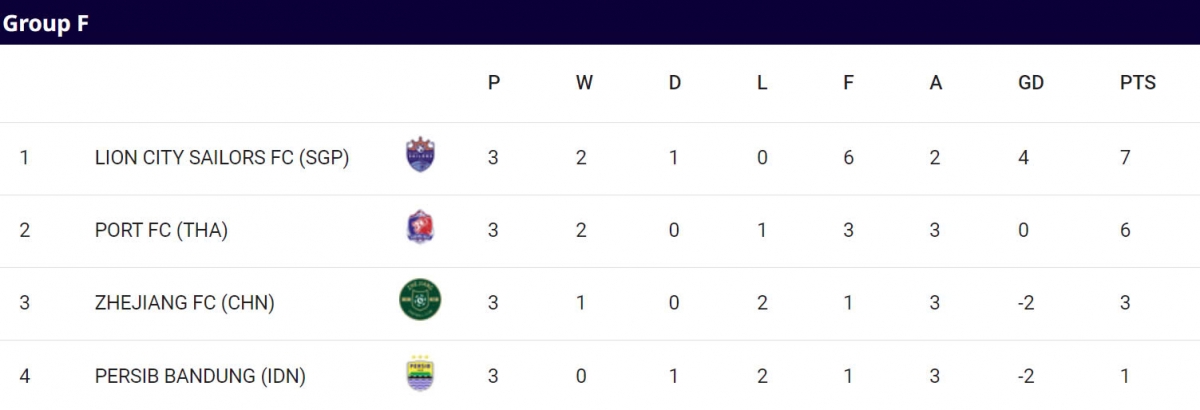Viewport: 1200px width, 410px height.
Task: Open LION CITY SAILORS FC (SGP) team link
Action: [222, 157]
